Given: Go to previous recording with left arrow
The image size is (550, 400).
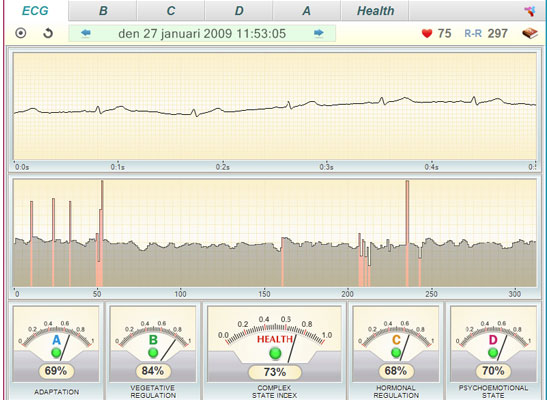Looking at the screenshot, I should 86,33.
